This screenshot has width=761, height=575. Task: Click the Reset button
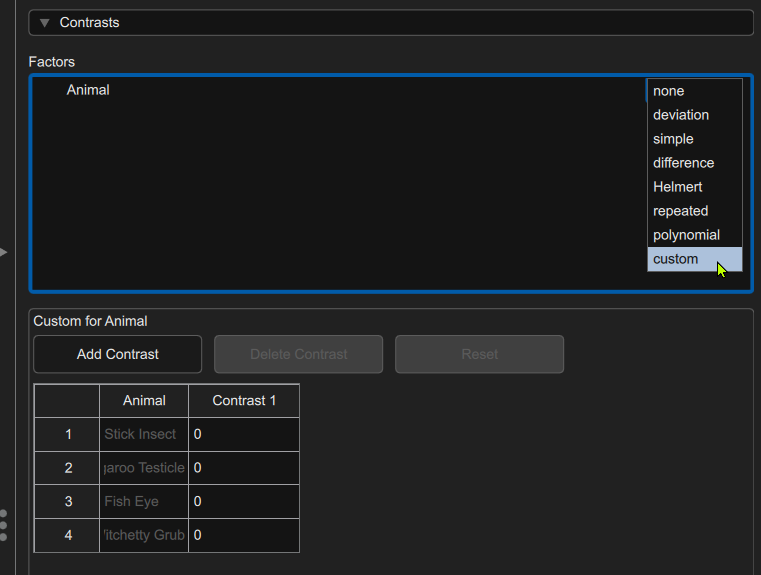click(479, 354)
